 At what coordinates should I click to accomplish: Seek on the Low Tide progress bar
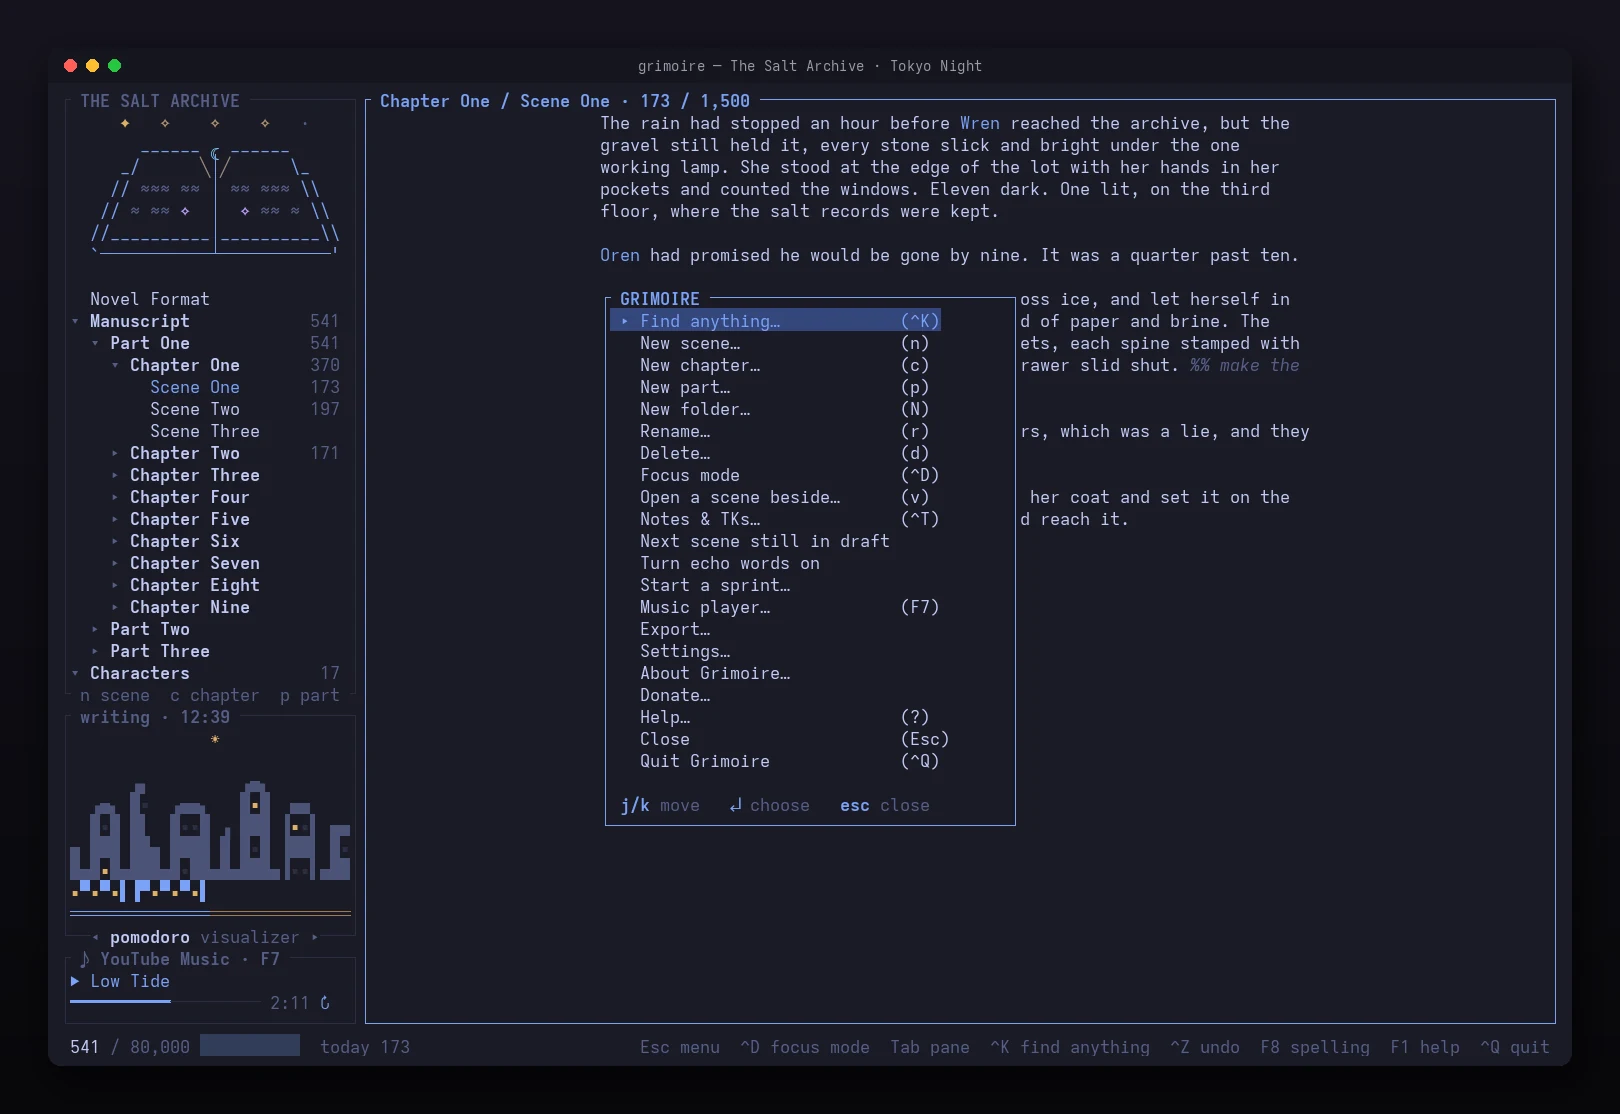[x=165, y=1001]
